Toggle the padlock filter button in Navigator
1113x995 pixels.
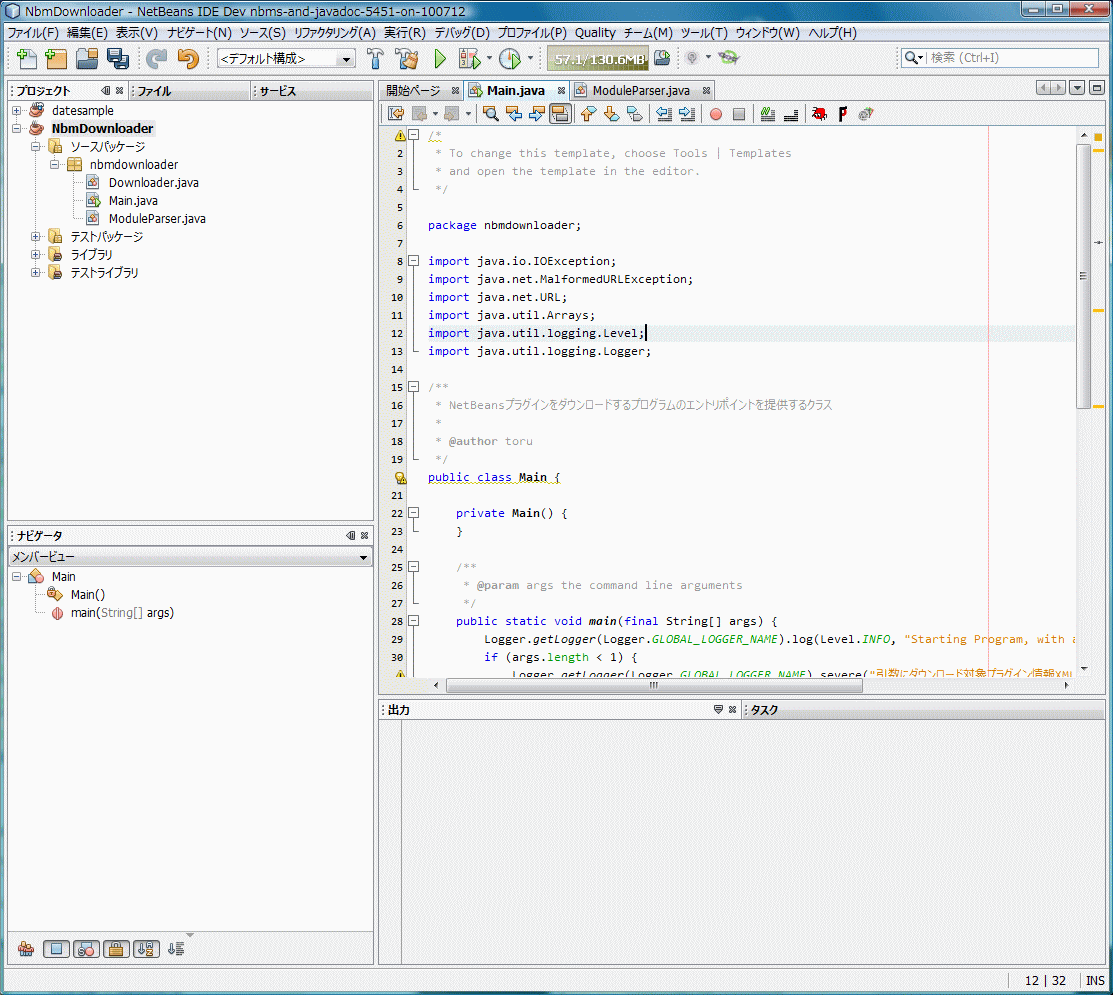coord(116,949)
